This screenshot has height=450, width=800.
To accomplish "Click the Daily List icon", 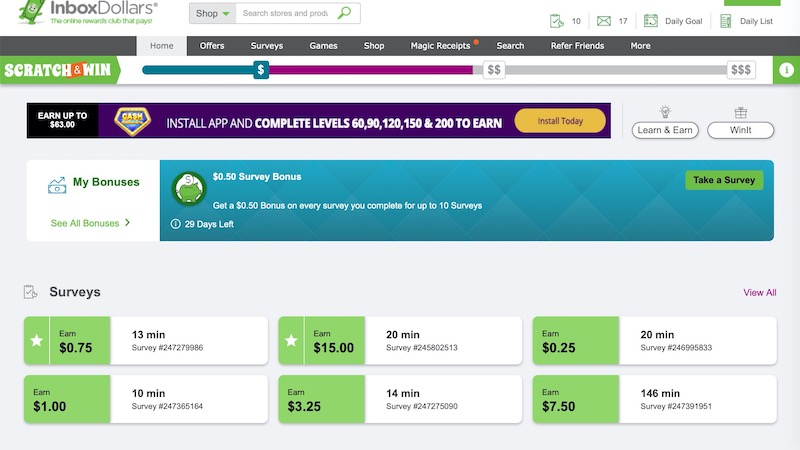I will [726, 21].
